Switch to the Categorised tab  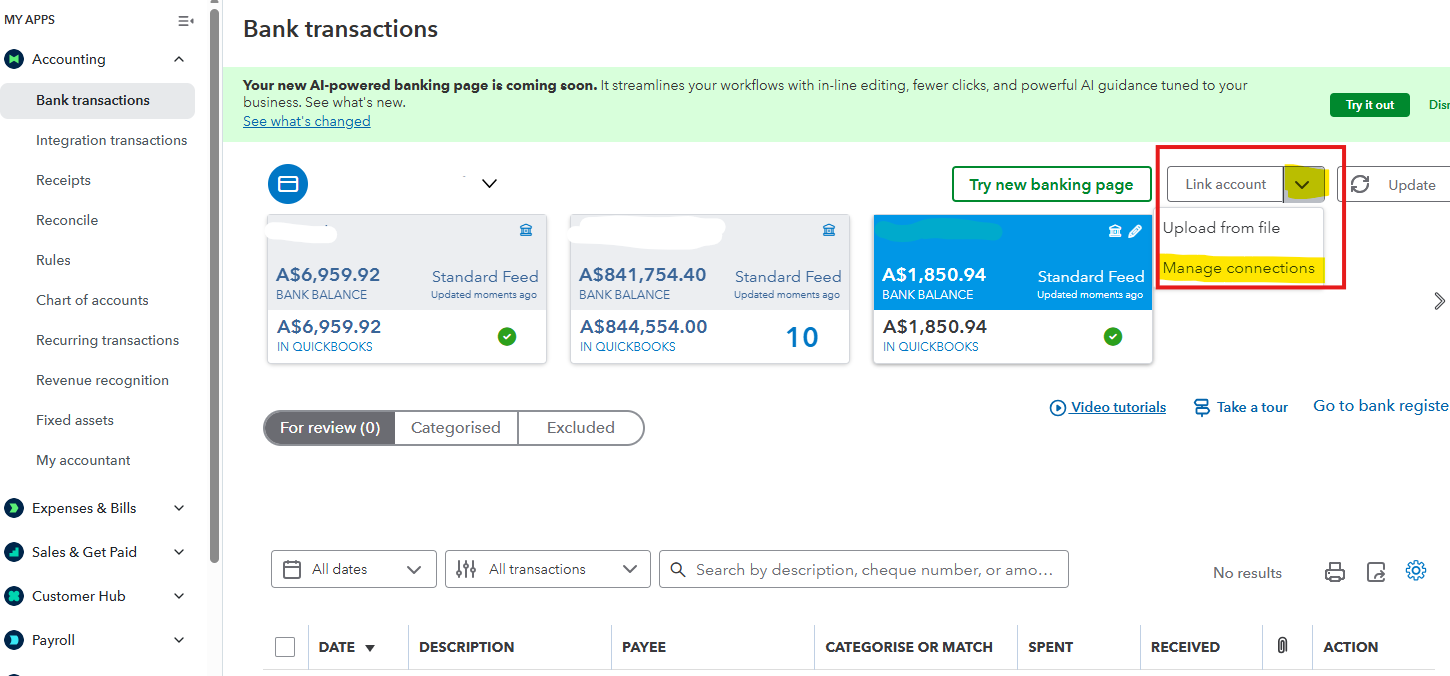455,428
